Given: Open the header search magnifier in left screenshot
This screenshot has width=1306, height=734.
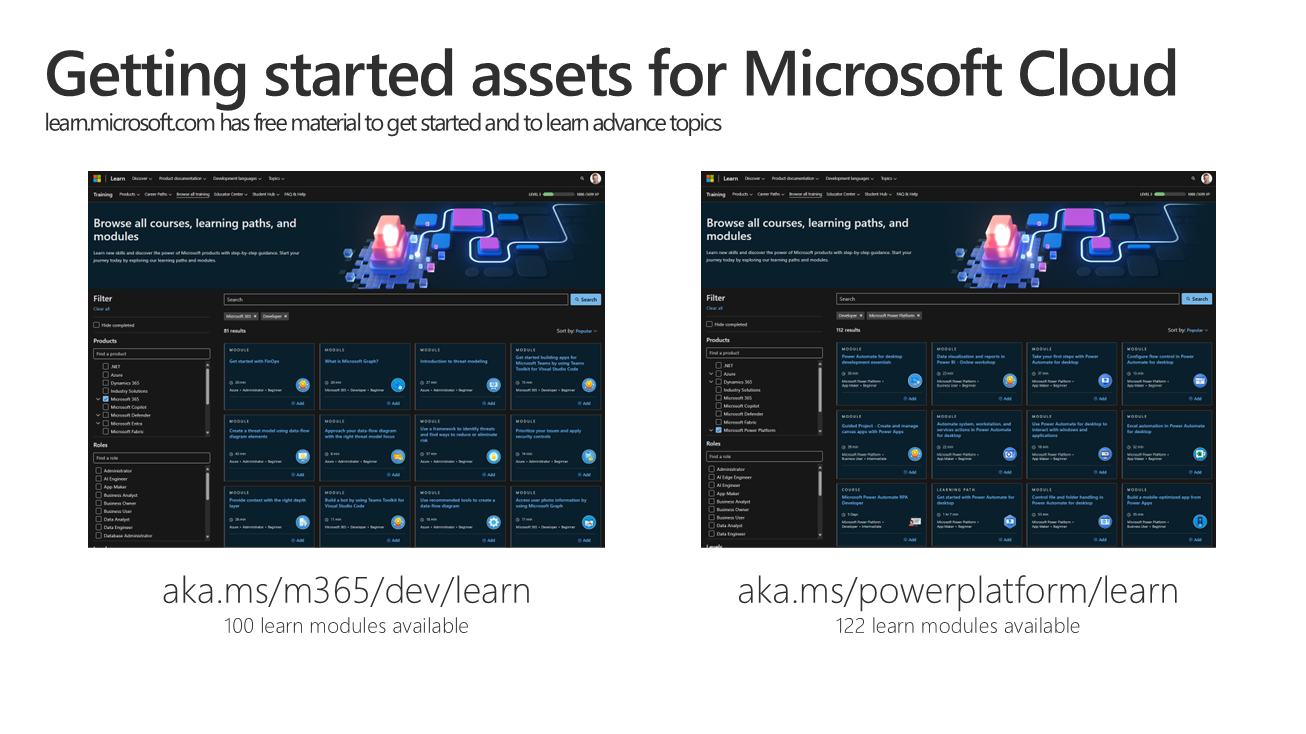Looking at the screenshot, I should point(582,179).
